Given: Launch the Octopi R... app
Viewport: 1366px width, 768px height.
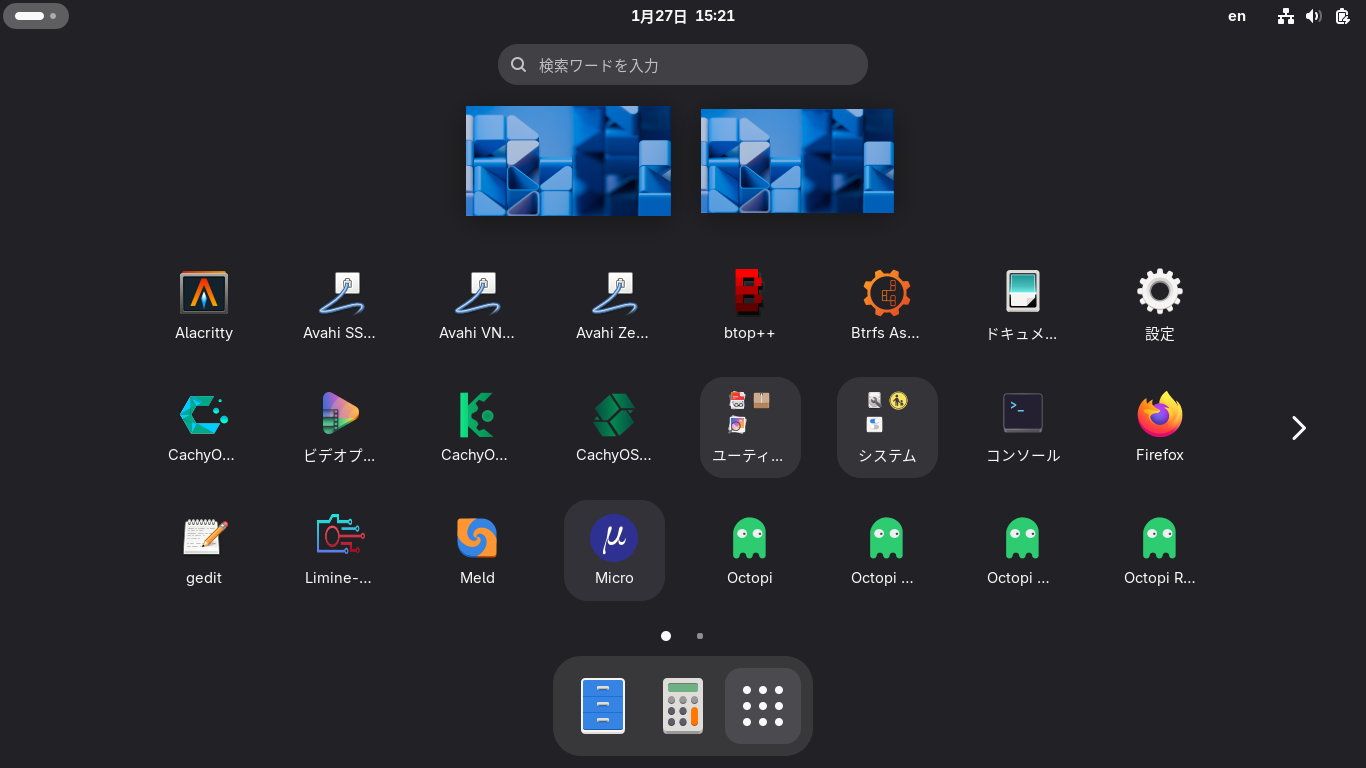Looking at the screenshot, I should pos(1159,551).
